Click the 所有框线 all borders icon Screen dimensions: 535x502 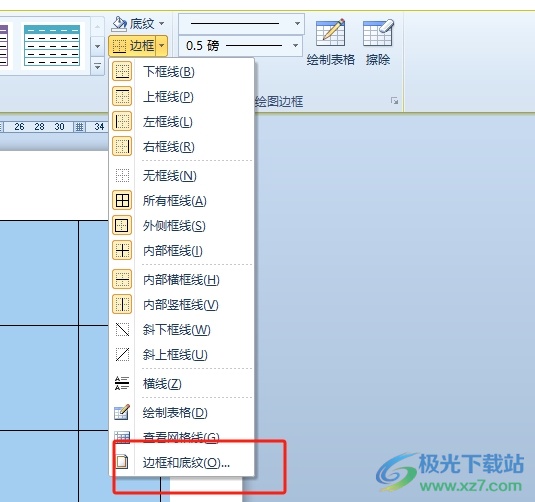(122, 200)
